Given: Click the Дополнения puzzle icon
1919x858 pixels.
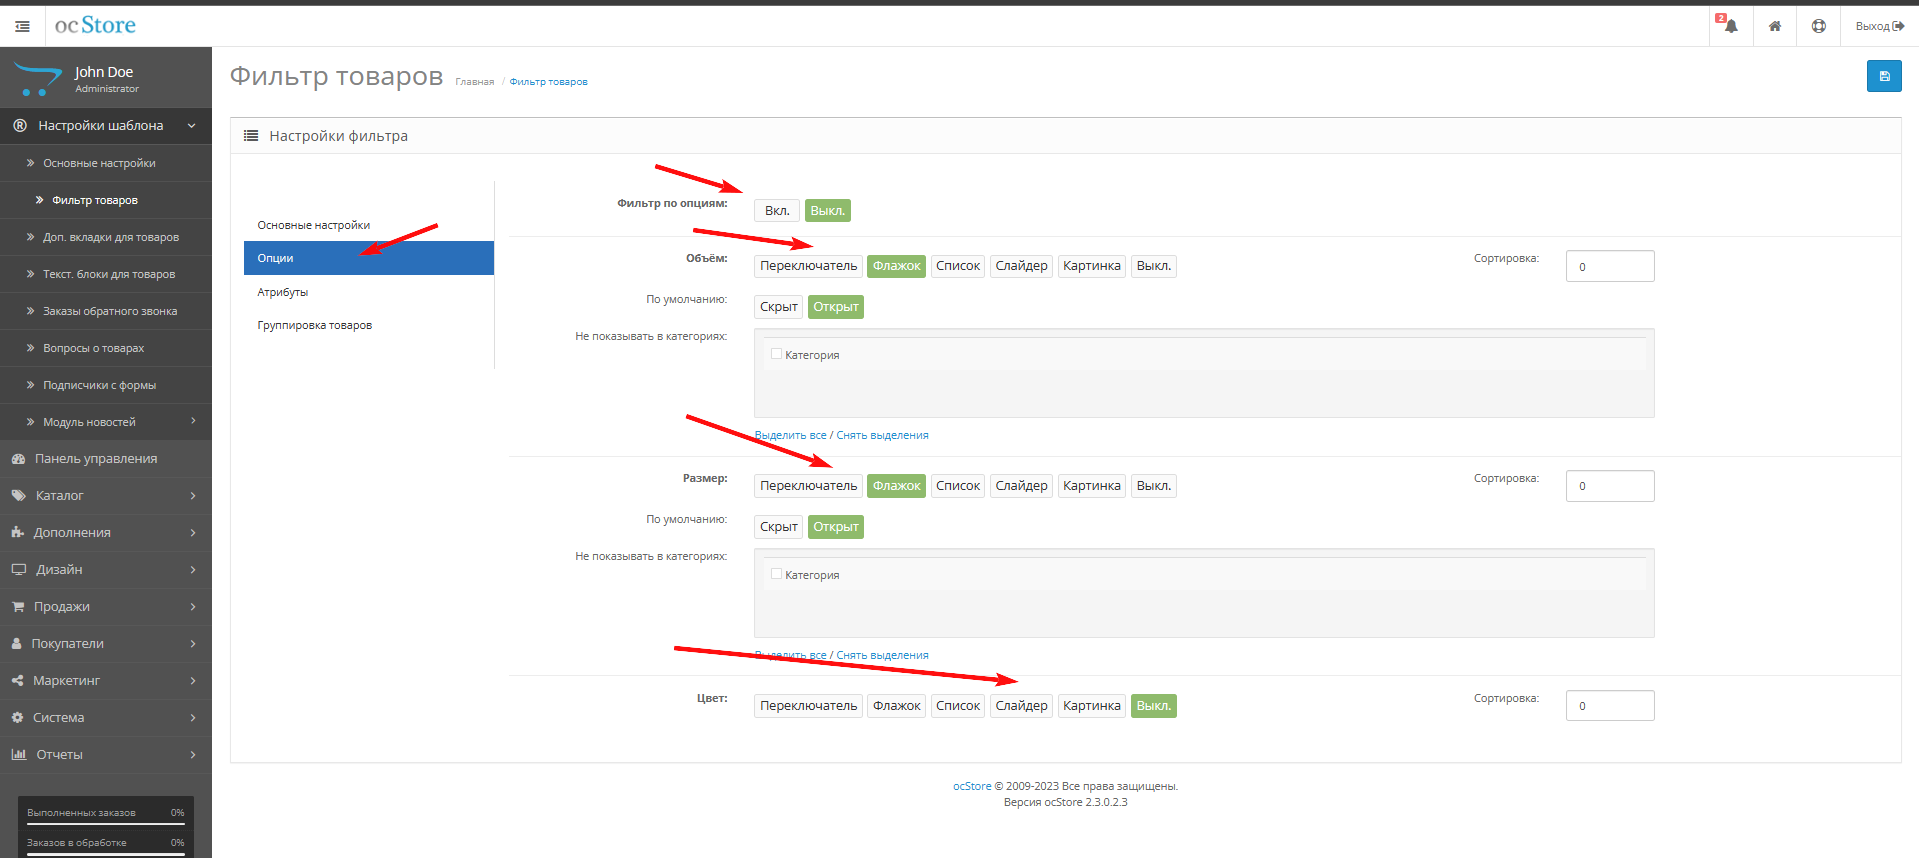Looking at the screenshot, I should click(17, 533).
